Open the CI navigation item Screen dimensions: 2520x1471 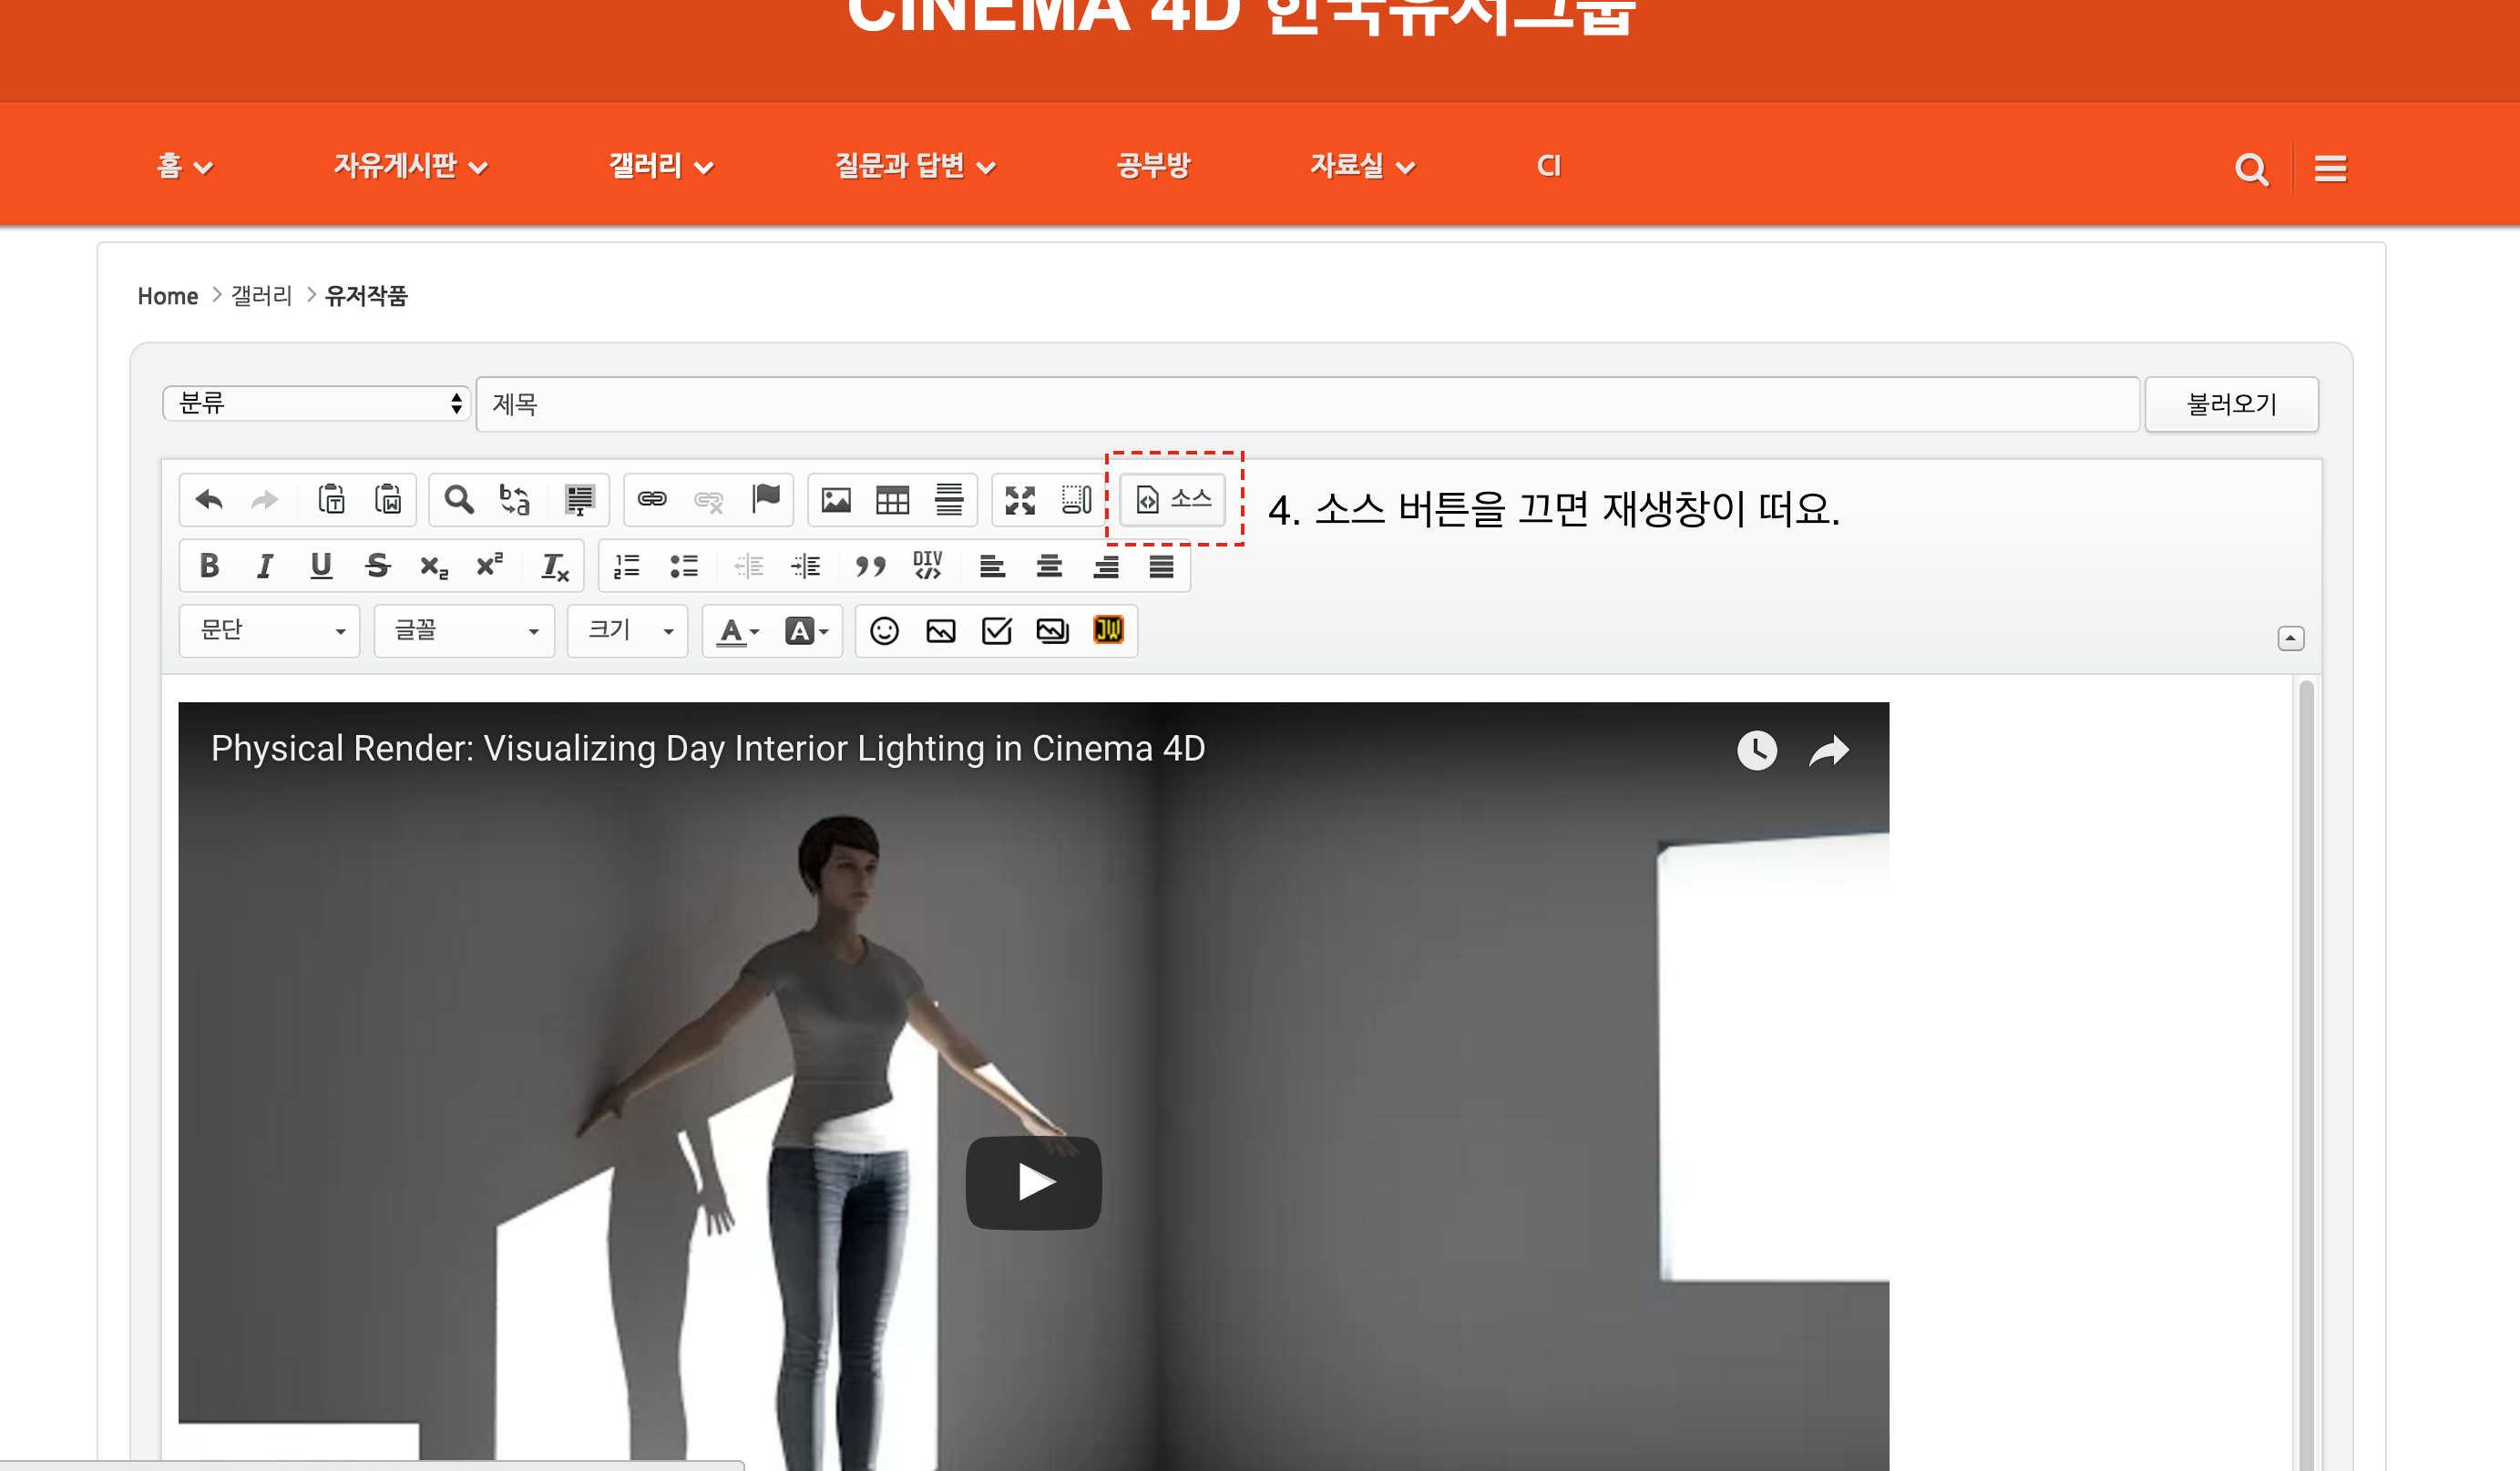click(1548, 166)
